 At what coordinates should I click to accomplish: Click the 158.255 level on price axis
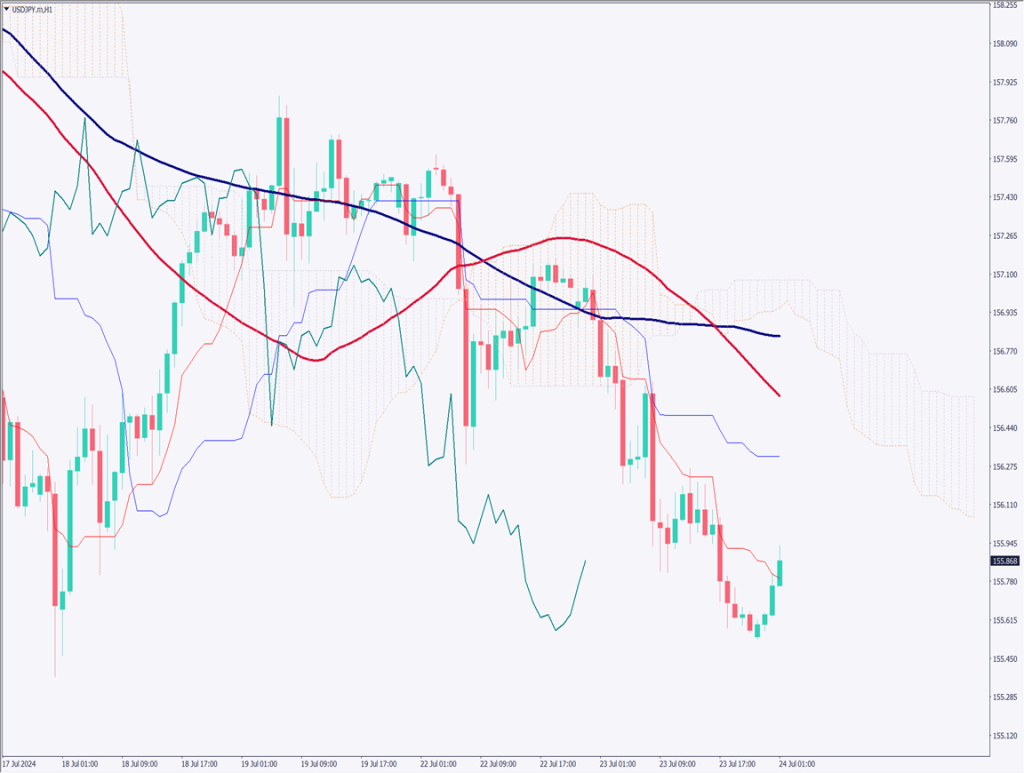coord(1005,5)
